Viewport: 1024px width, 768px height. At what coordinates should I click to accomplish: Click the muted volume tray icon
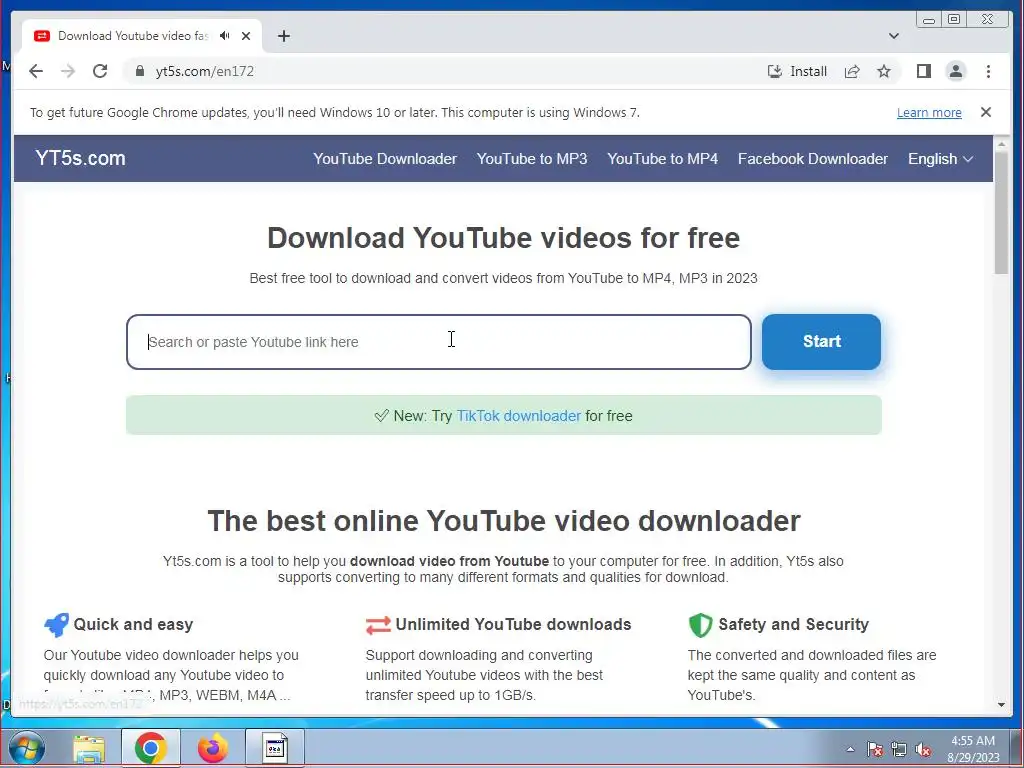tap(923, 750)
